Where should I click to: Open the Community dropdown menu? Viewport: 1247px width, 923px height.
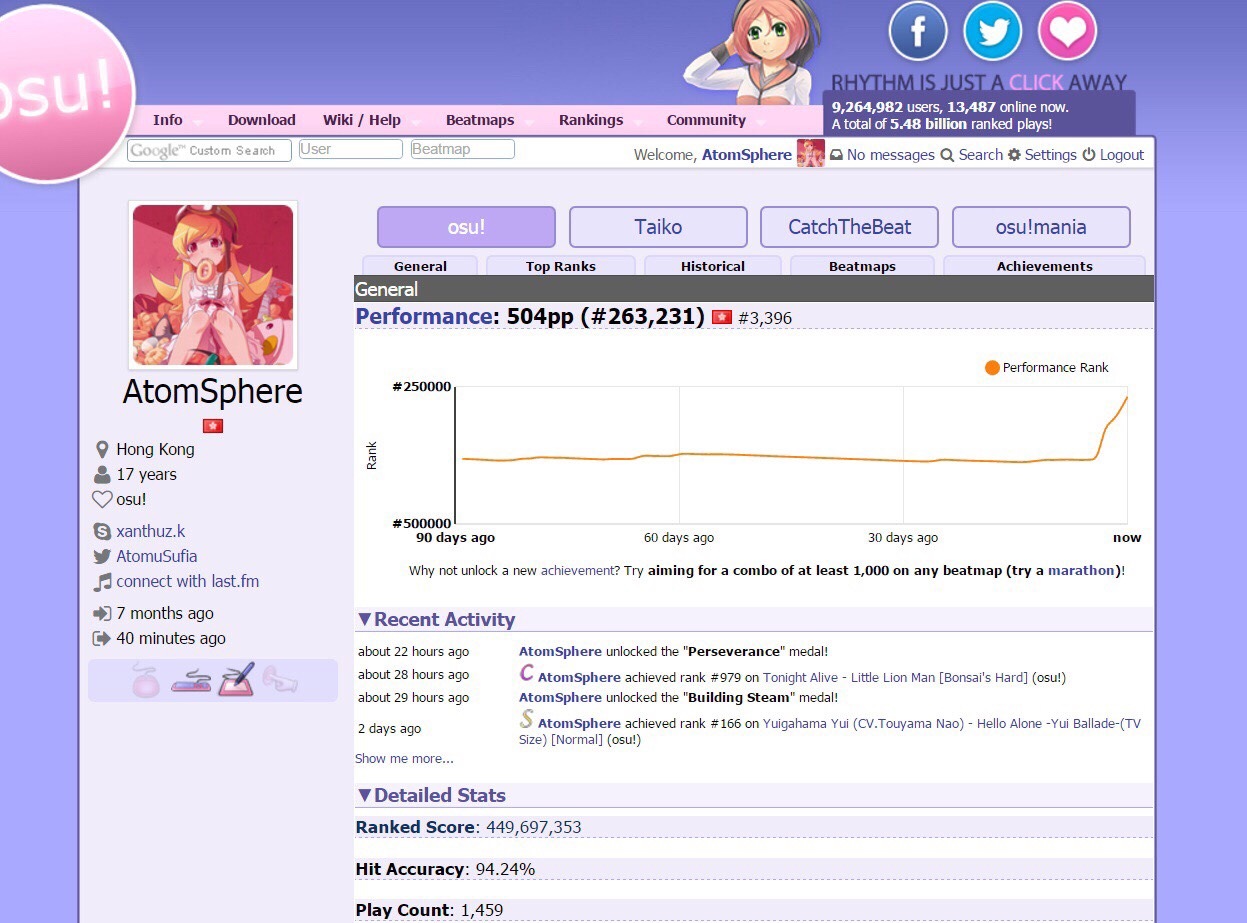707,120
